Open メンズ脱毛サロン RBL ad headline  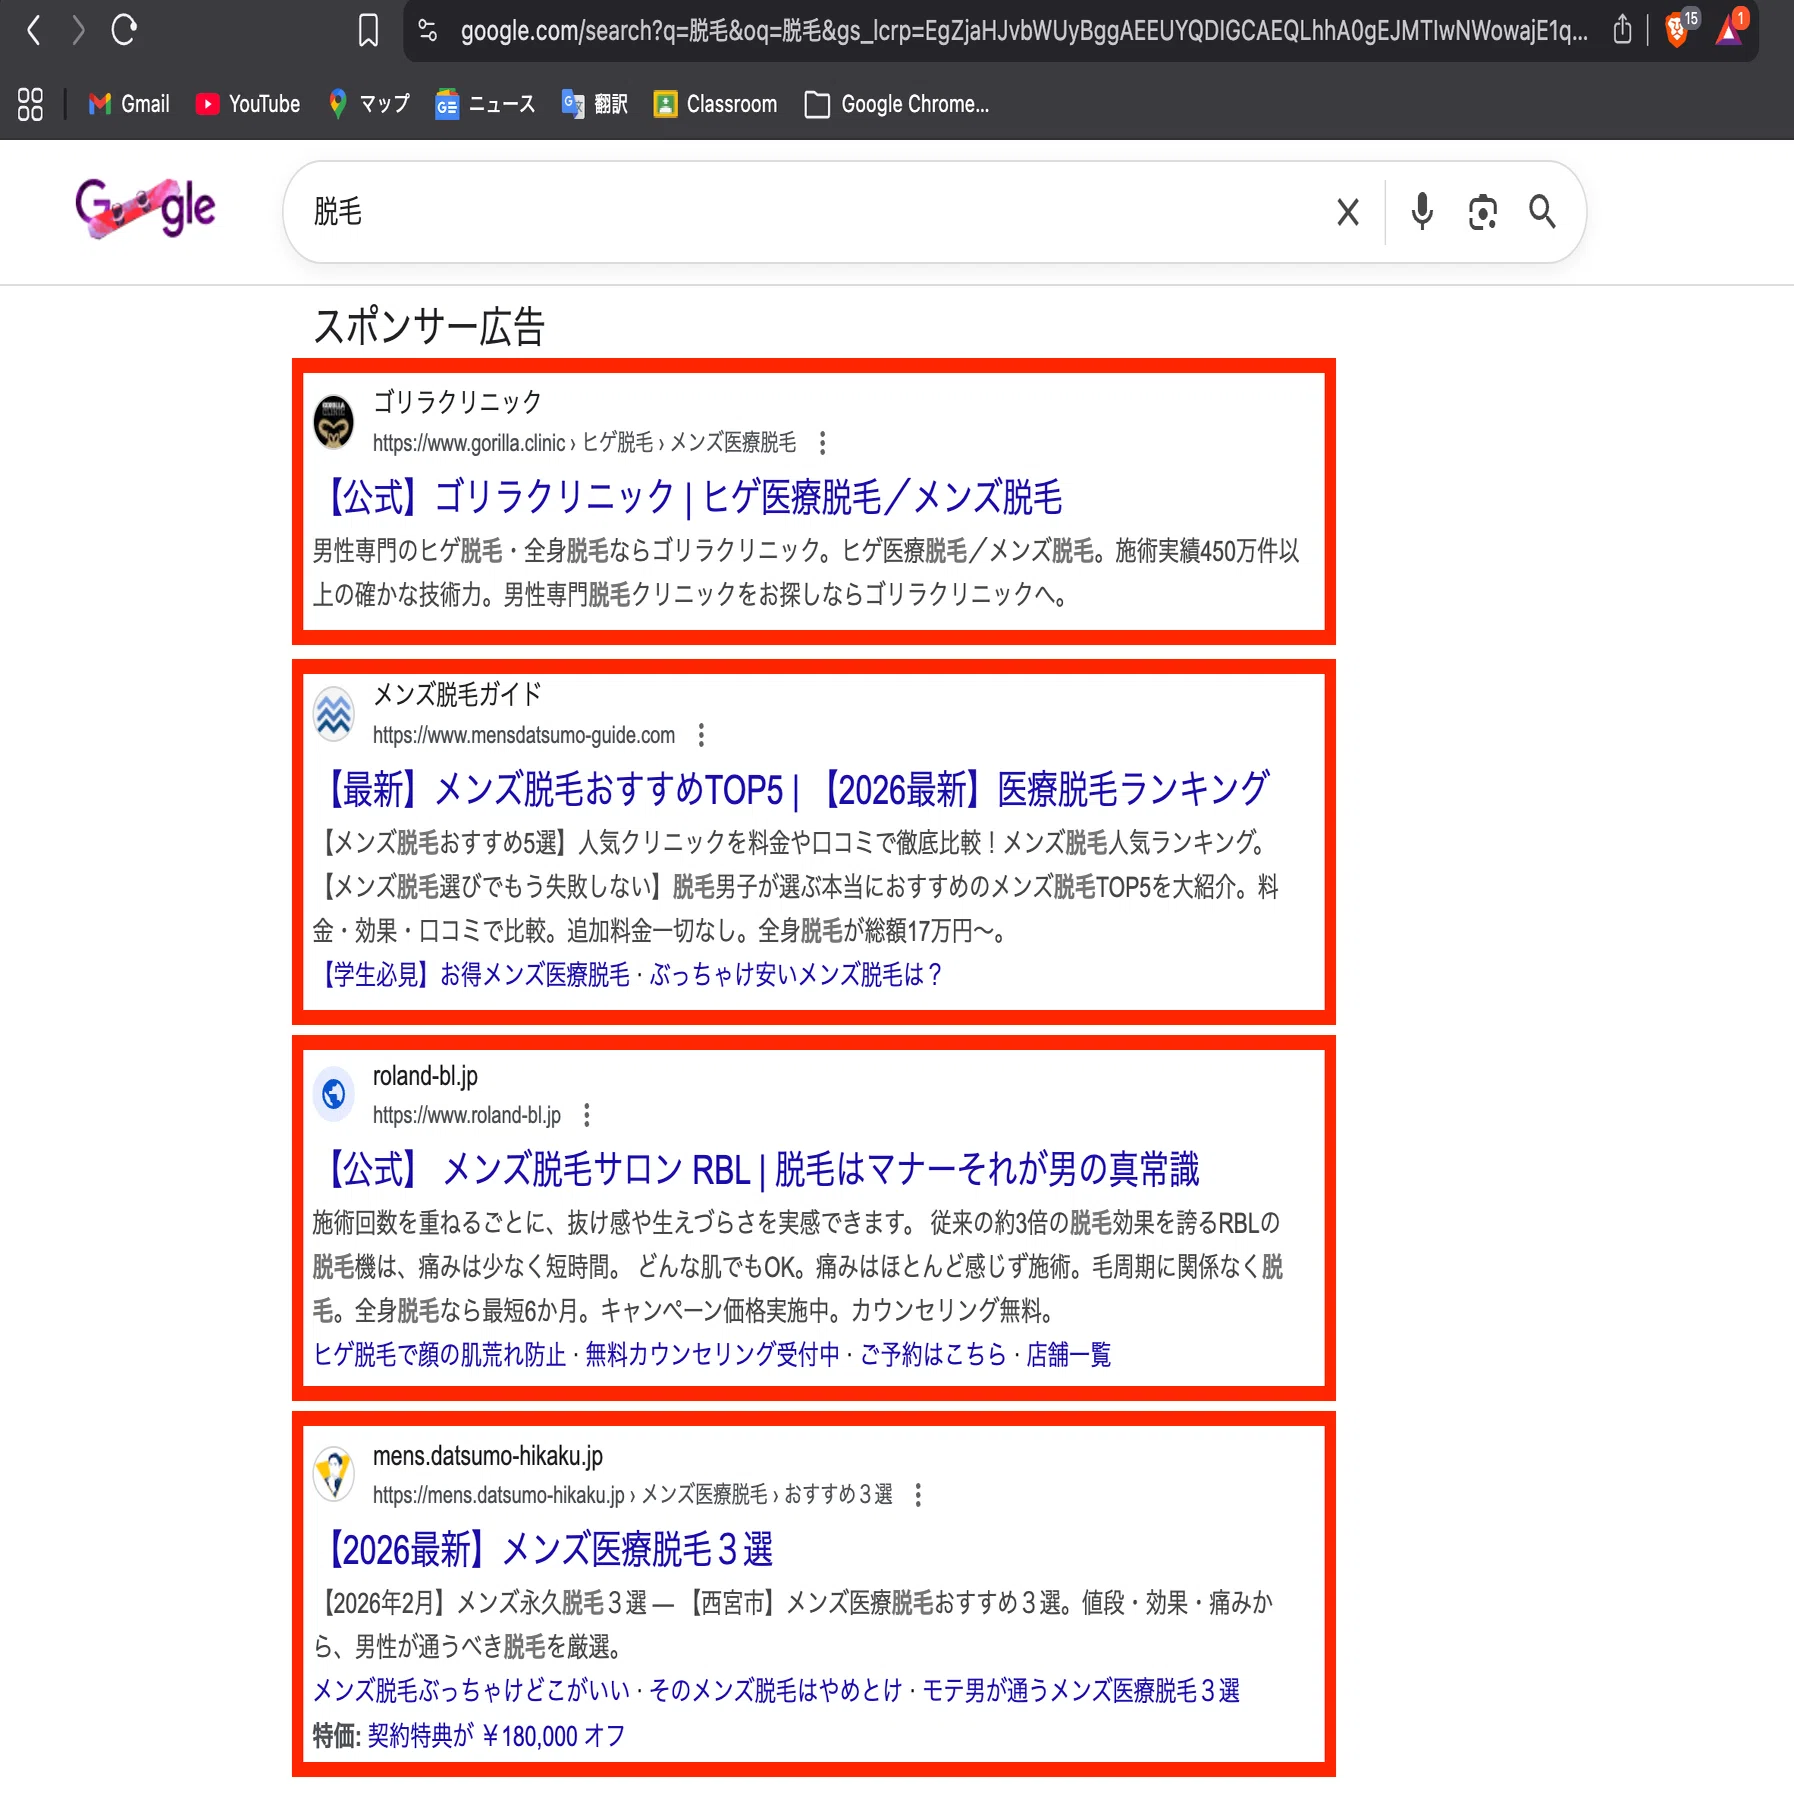pyautogui.click(x=758, y=1169)
